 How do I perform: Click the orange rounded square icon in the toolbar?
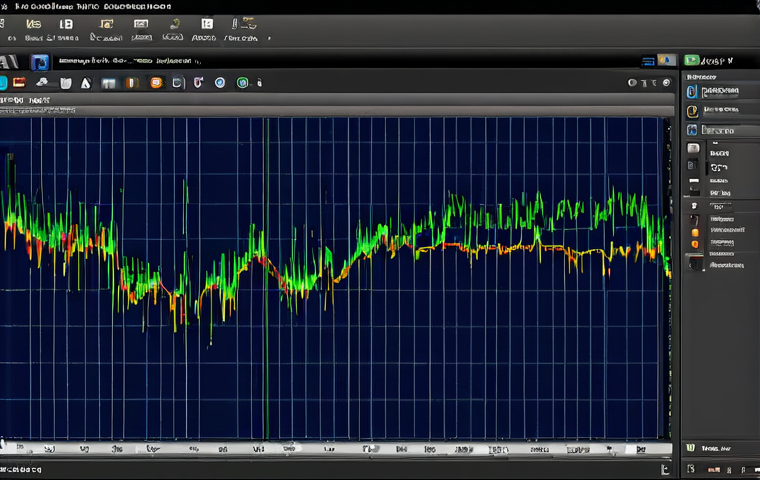(x=156, y=83)
